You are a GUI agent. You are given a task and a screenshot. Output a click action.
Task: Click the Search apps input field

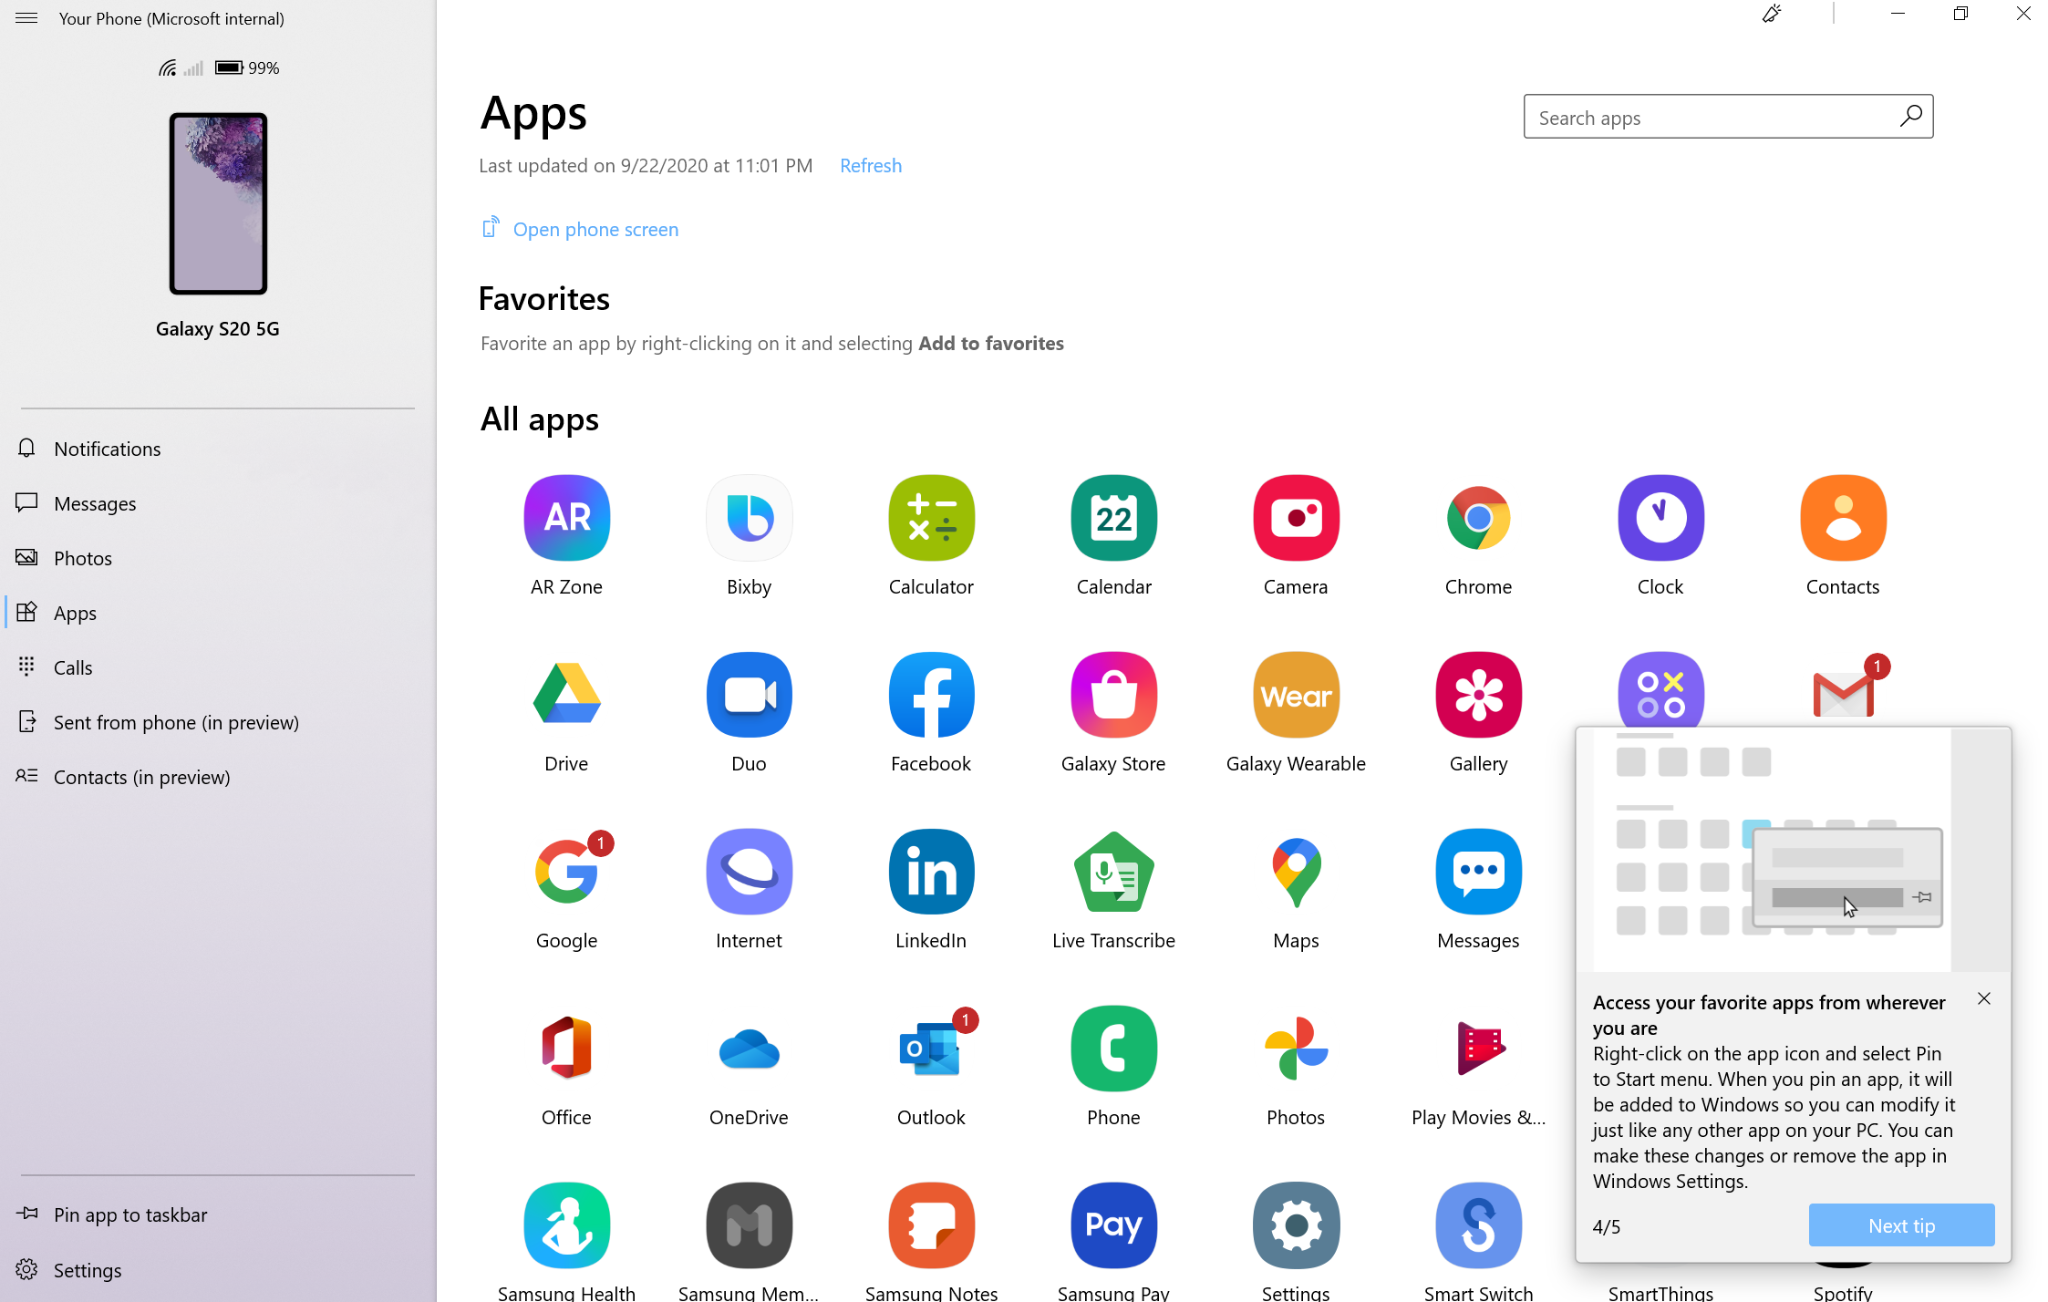[x=1710, y=118]
